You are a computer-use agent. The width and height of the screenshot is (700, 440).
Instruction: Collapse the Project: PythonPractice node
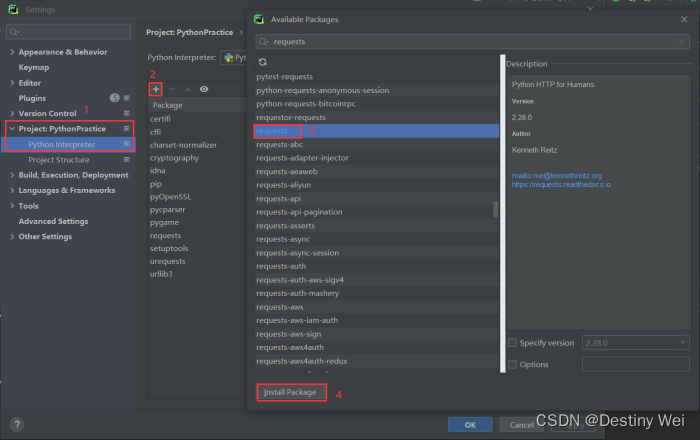pyautogui.click(x=12, y=129)
